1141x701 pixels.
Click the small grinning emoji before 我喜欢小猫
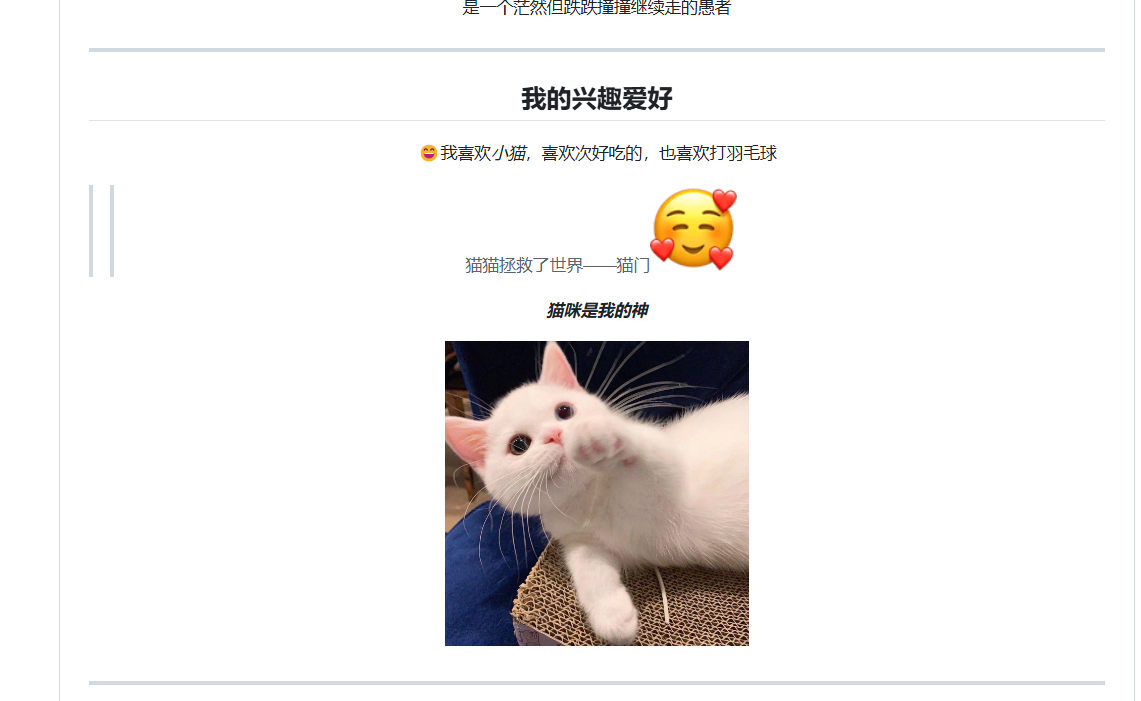pyautogui.click(x=429, y=154)
